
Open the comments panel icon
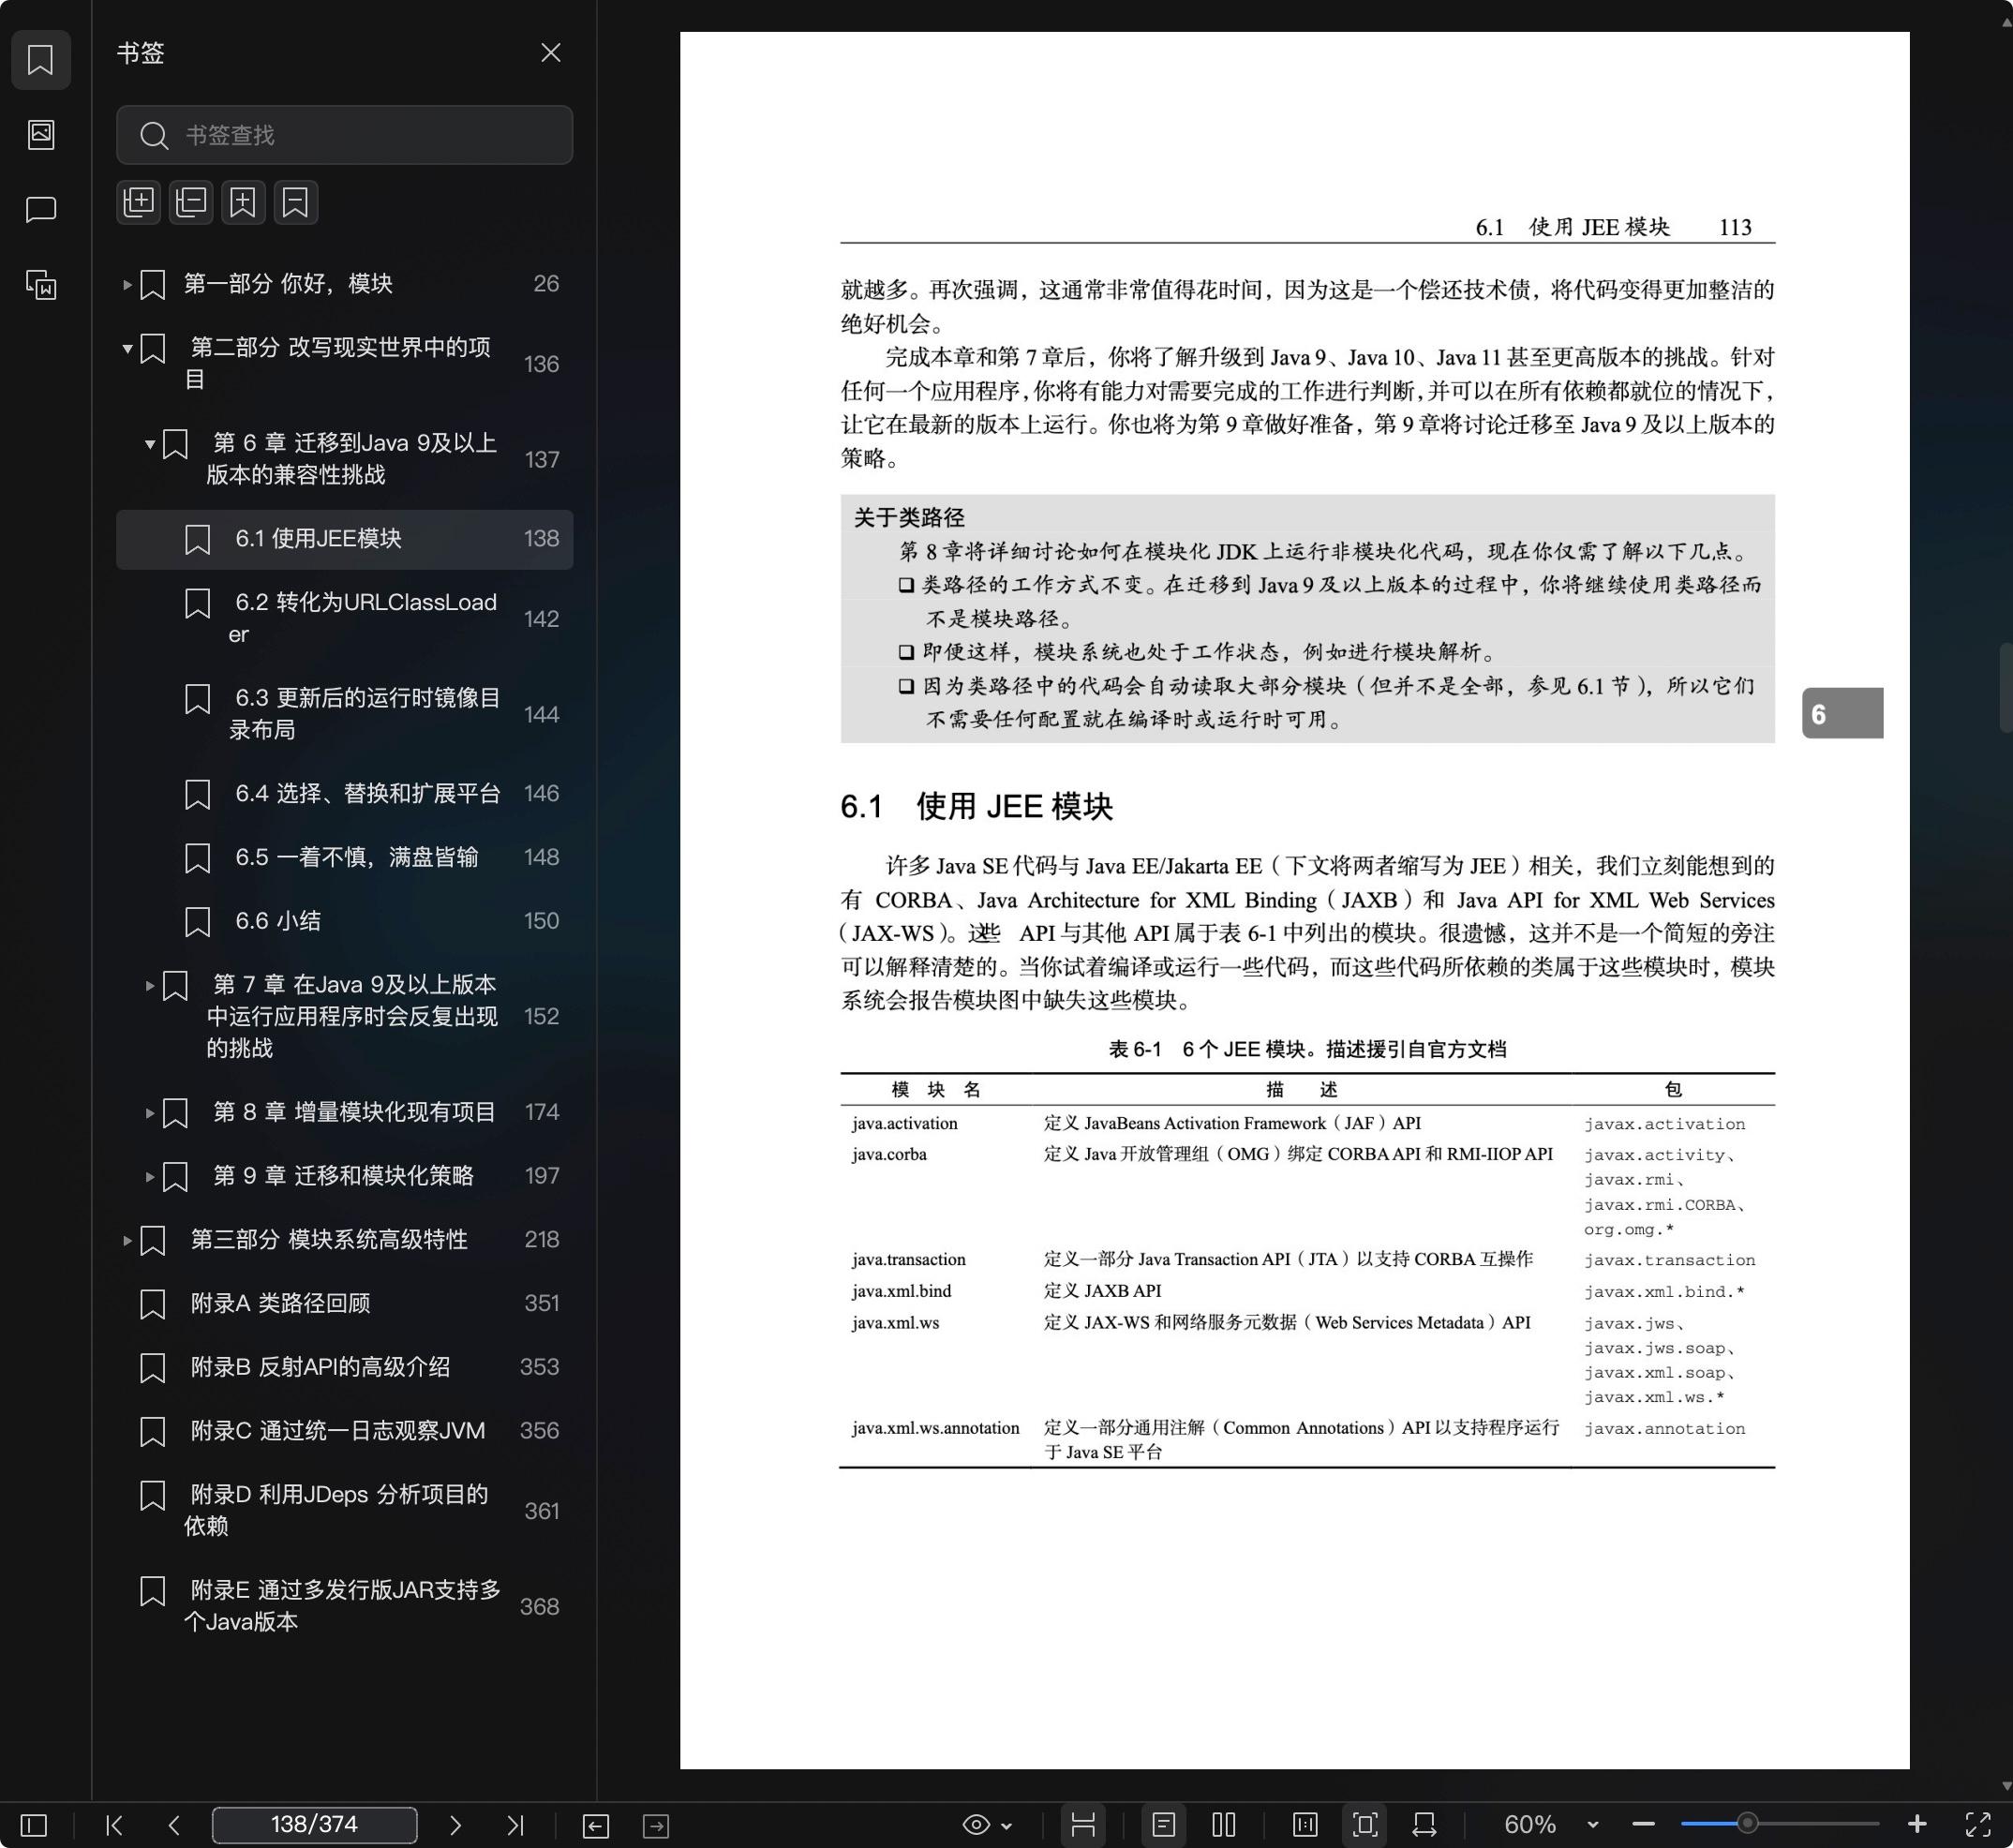tap(40, 209)
